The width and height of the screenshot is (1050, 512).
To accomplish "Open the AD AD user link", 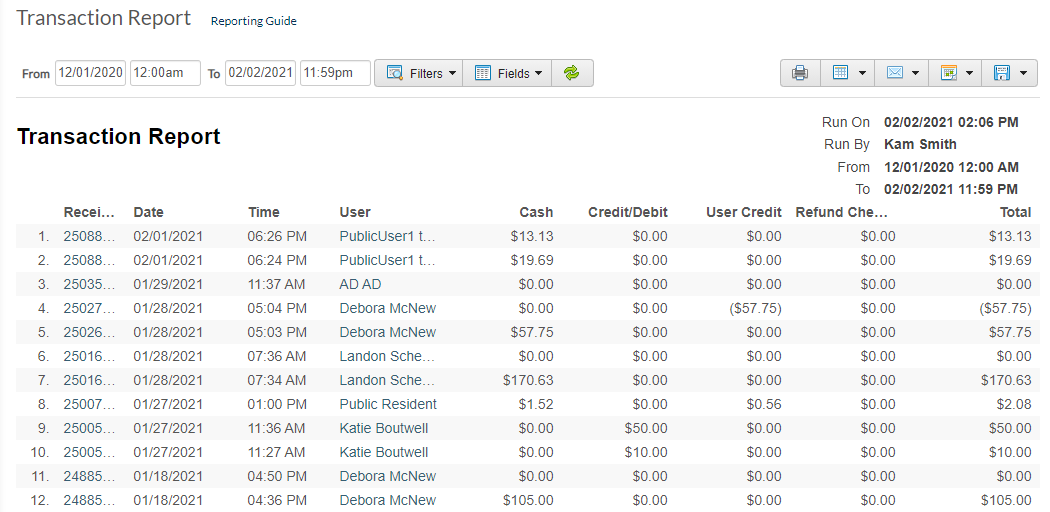I will pyautogui.click(x=360, y=284).
